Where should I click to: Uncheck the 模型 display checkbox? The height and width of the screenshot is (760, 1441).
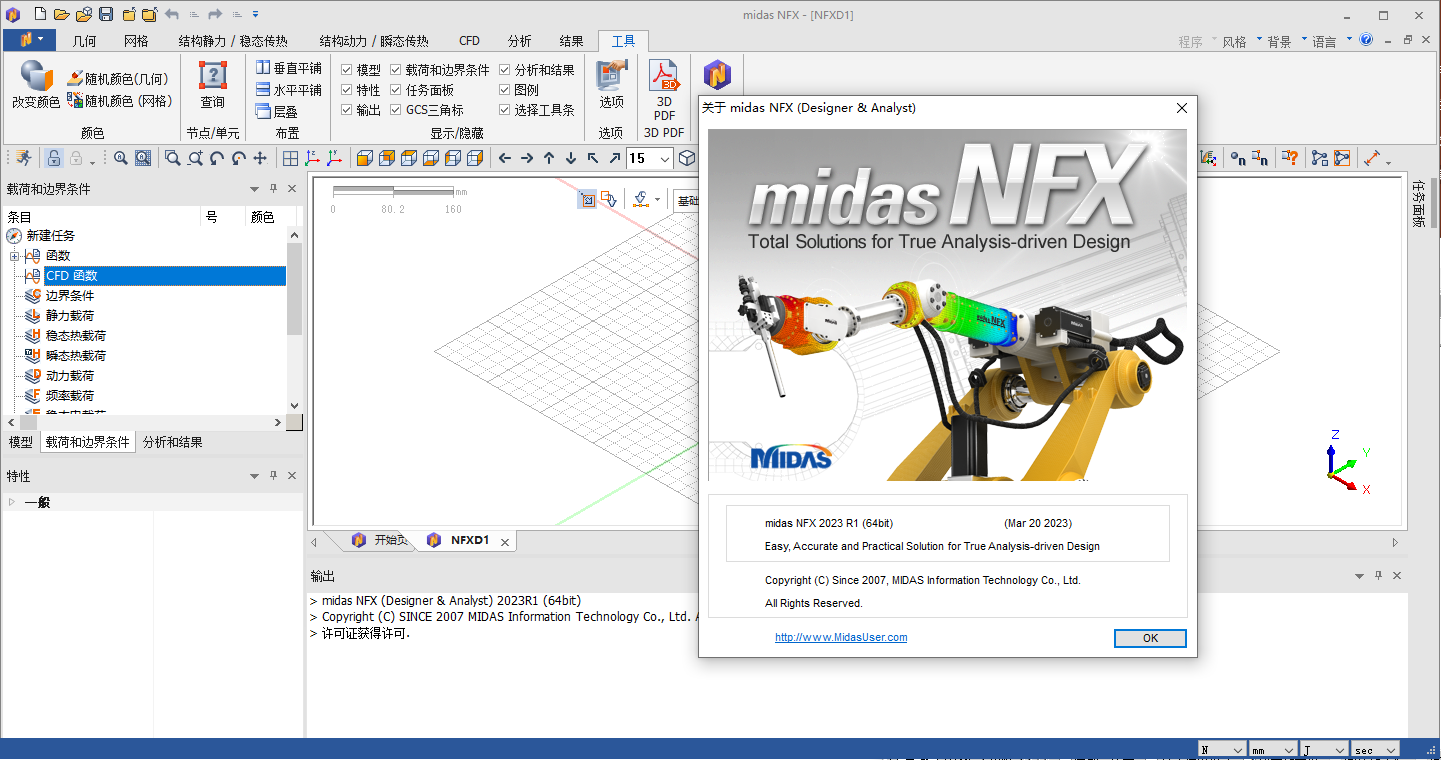pyautogui.click(x=347, y=70)
